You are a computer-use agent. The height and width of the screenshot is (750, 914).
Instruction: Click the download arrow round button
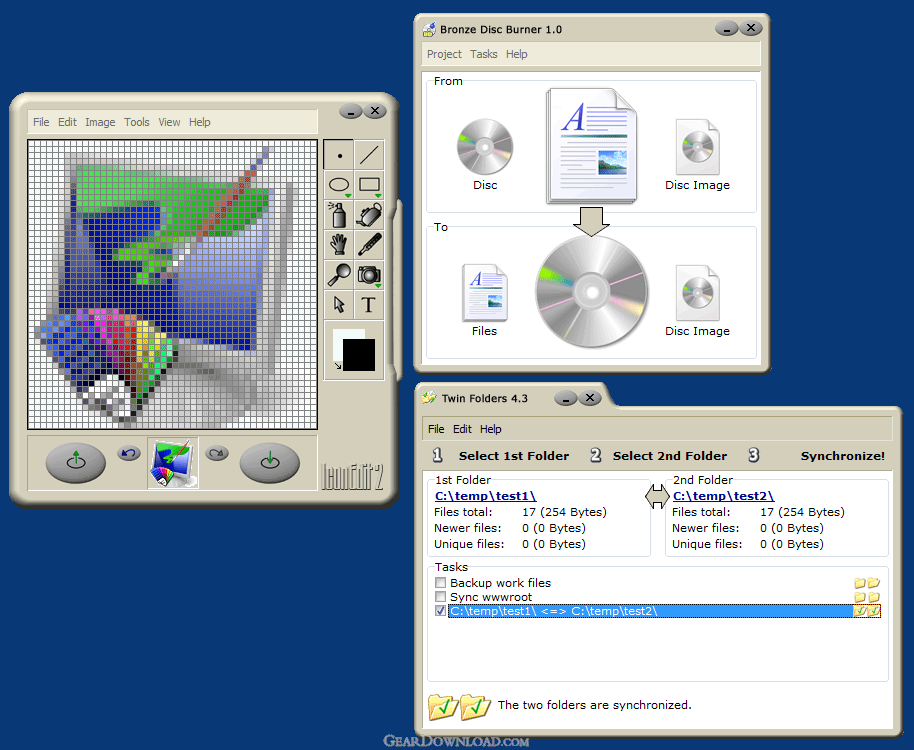[x=269, y=463]
